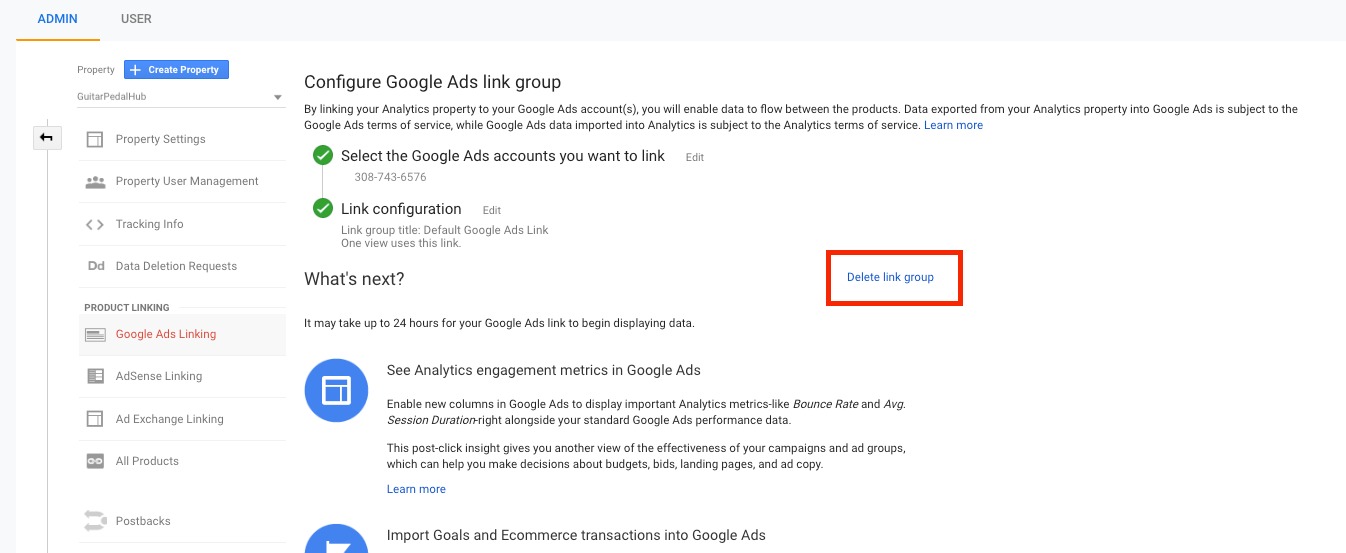Click 'Link group title: Default Google Ads Link' text
Viewport: 1346px width, 553px height.
[x=445, y=230]
